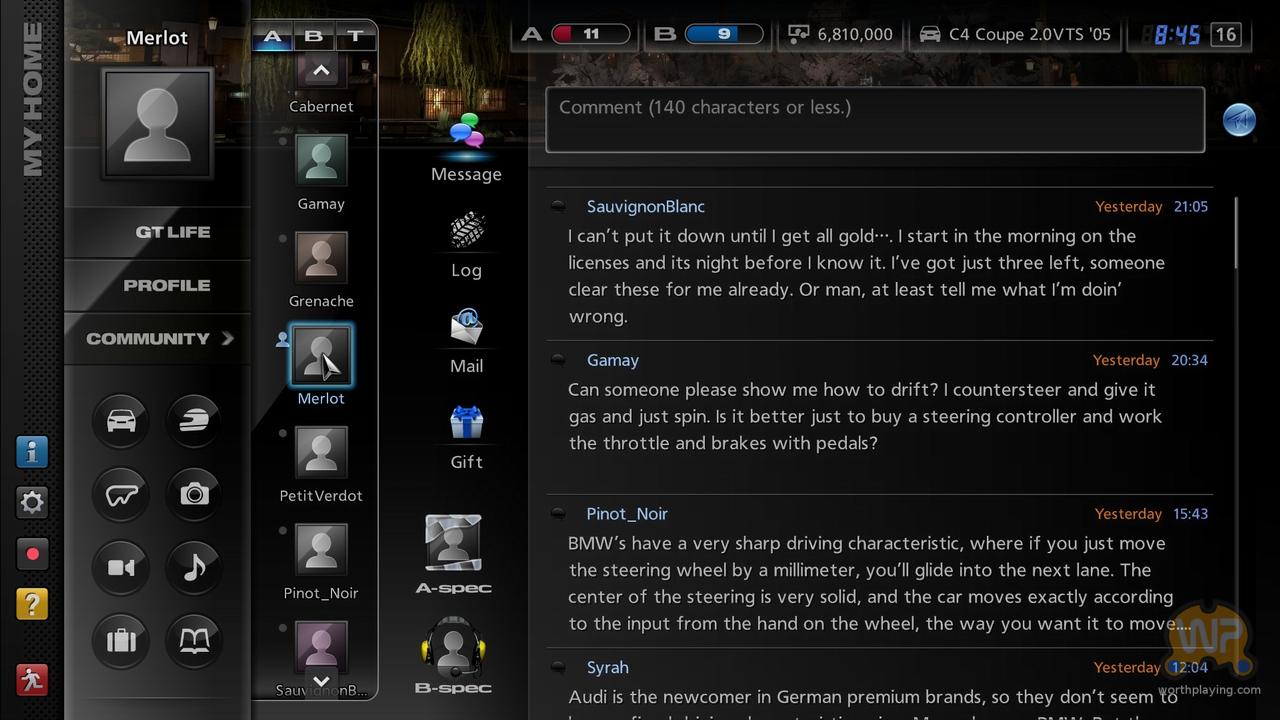
Task: Select Gamay's avatar in friends list
Action: pyautogui.click(x=321, y=160)
